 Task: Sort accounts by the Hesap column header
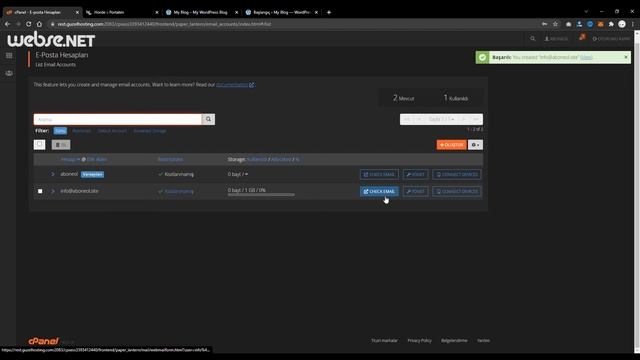(x=70, y=159)
